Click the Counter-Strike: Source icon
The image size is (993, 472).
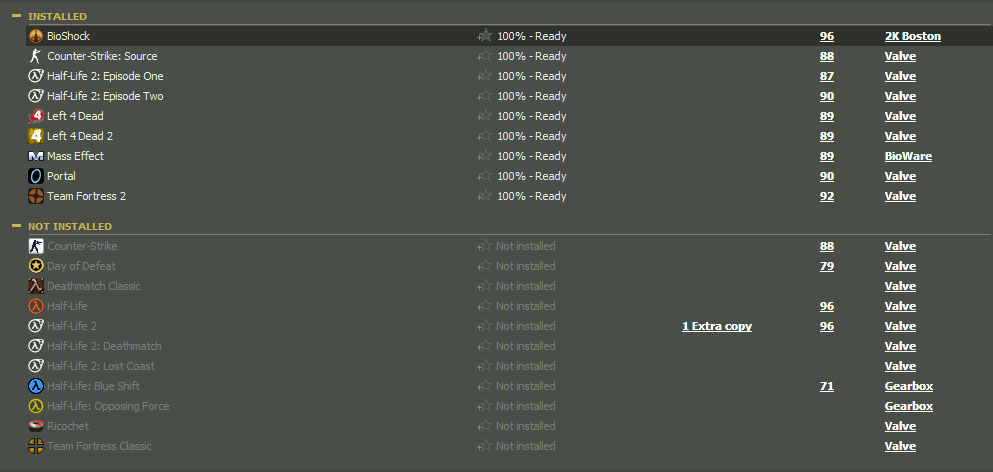coord(36,56)
